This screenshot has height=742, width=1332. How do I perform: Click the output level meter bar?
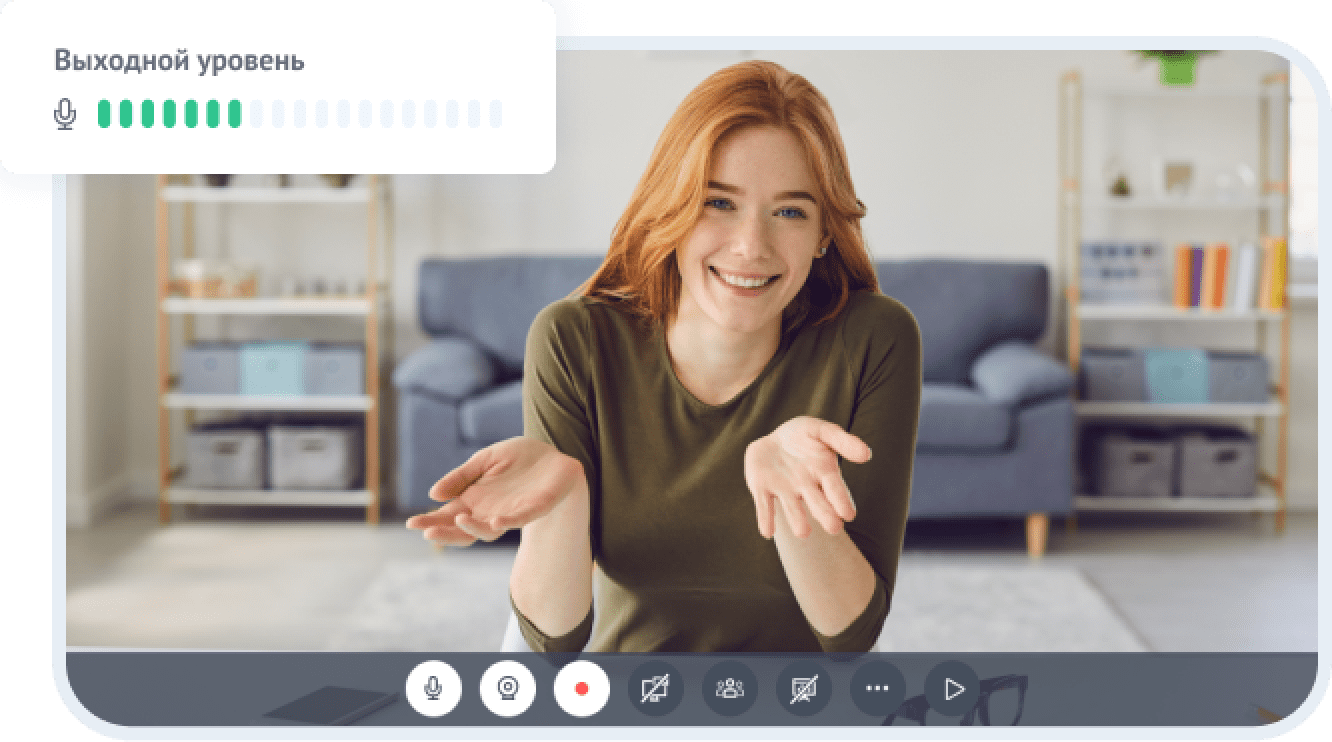pyautogui.click(x=300, y=114)
